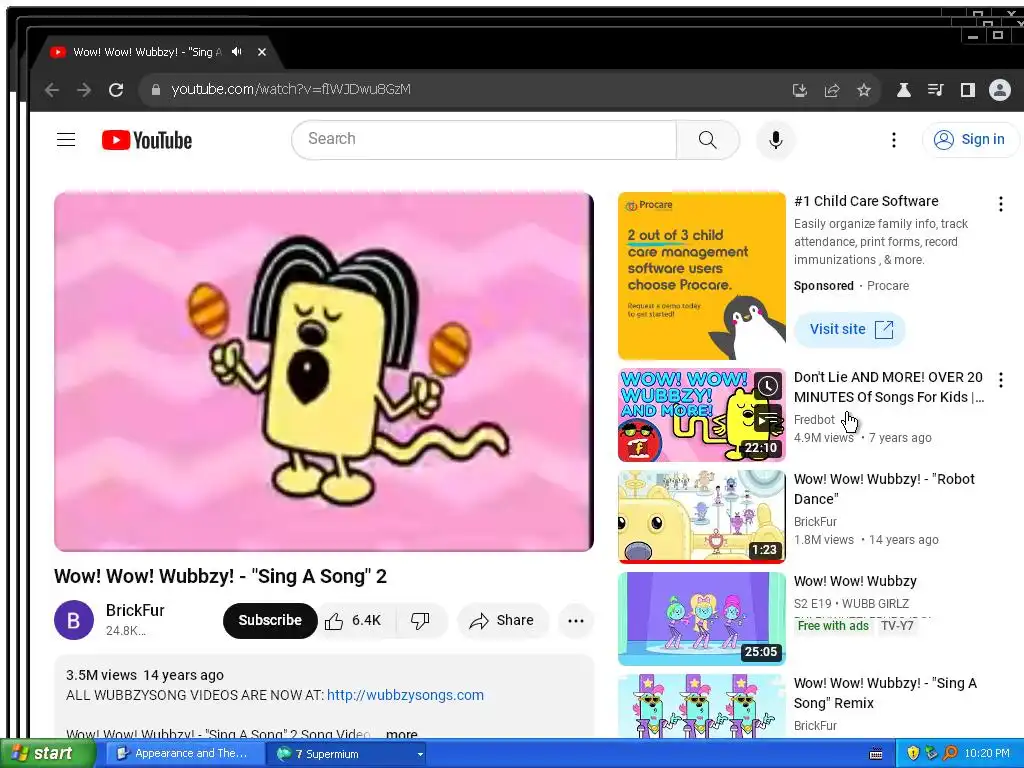Viewport: 1024px width, 768px height.
Task: Open options menu for Procare ad
Action: point(1000,204)
